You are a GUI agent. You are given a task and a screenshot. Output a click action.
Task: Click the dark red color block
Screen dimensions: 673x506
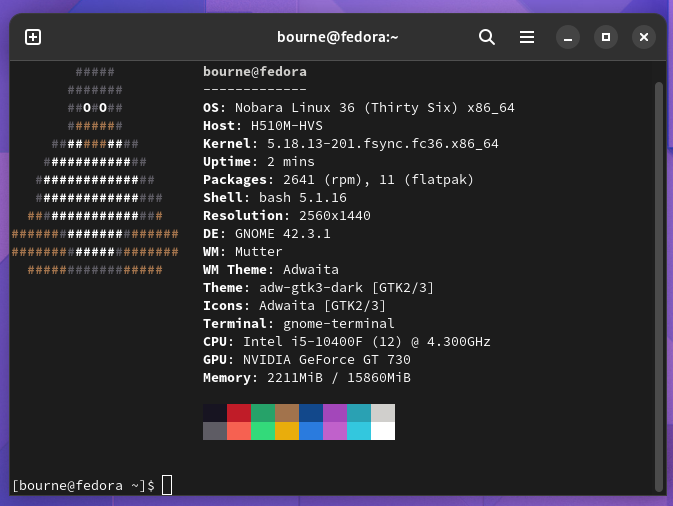[x=239, y=413]
